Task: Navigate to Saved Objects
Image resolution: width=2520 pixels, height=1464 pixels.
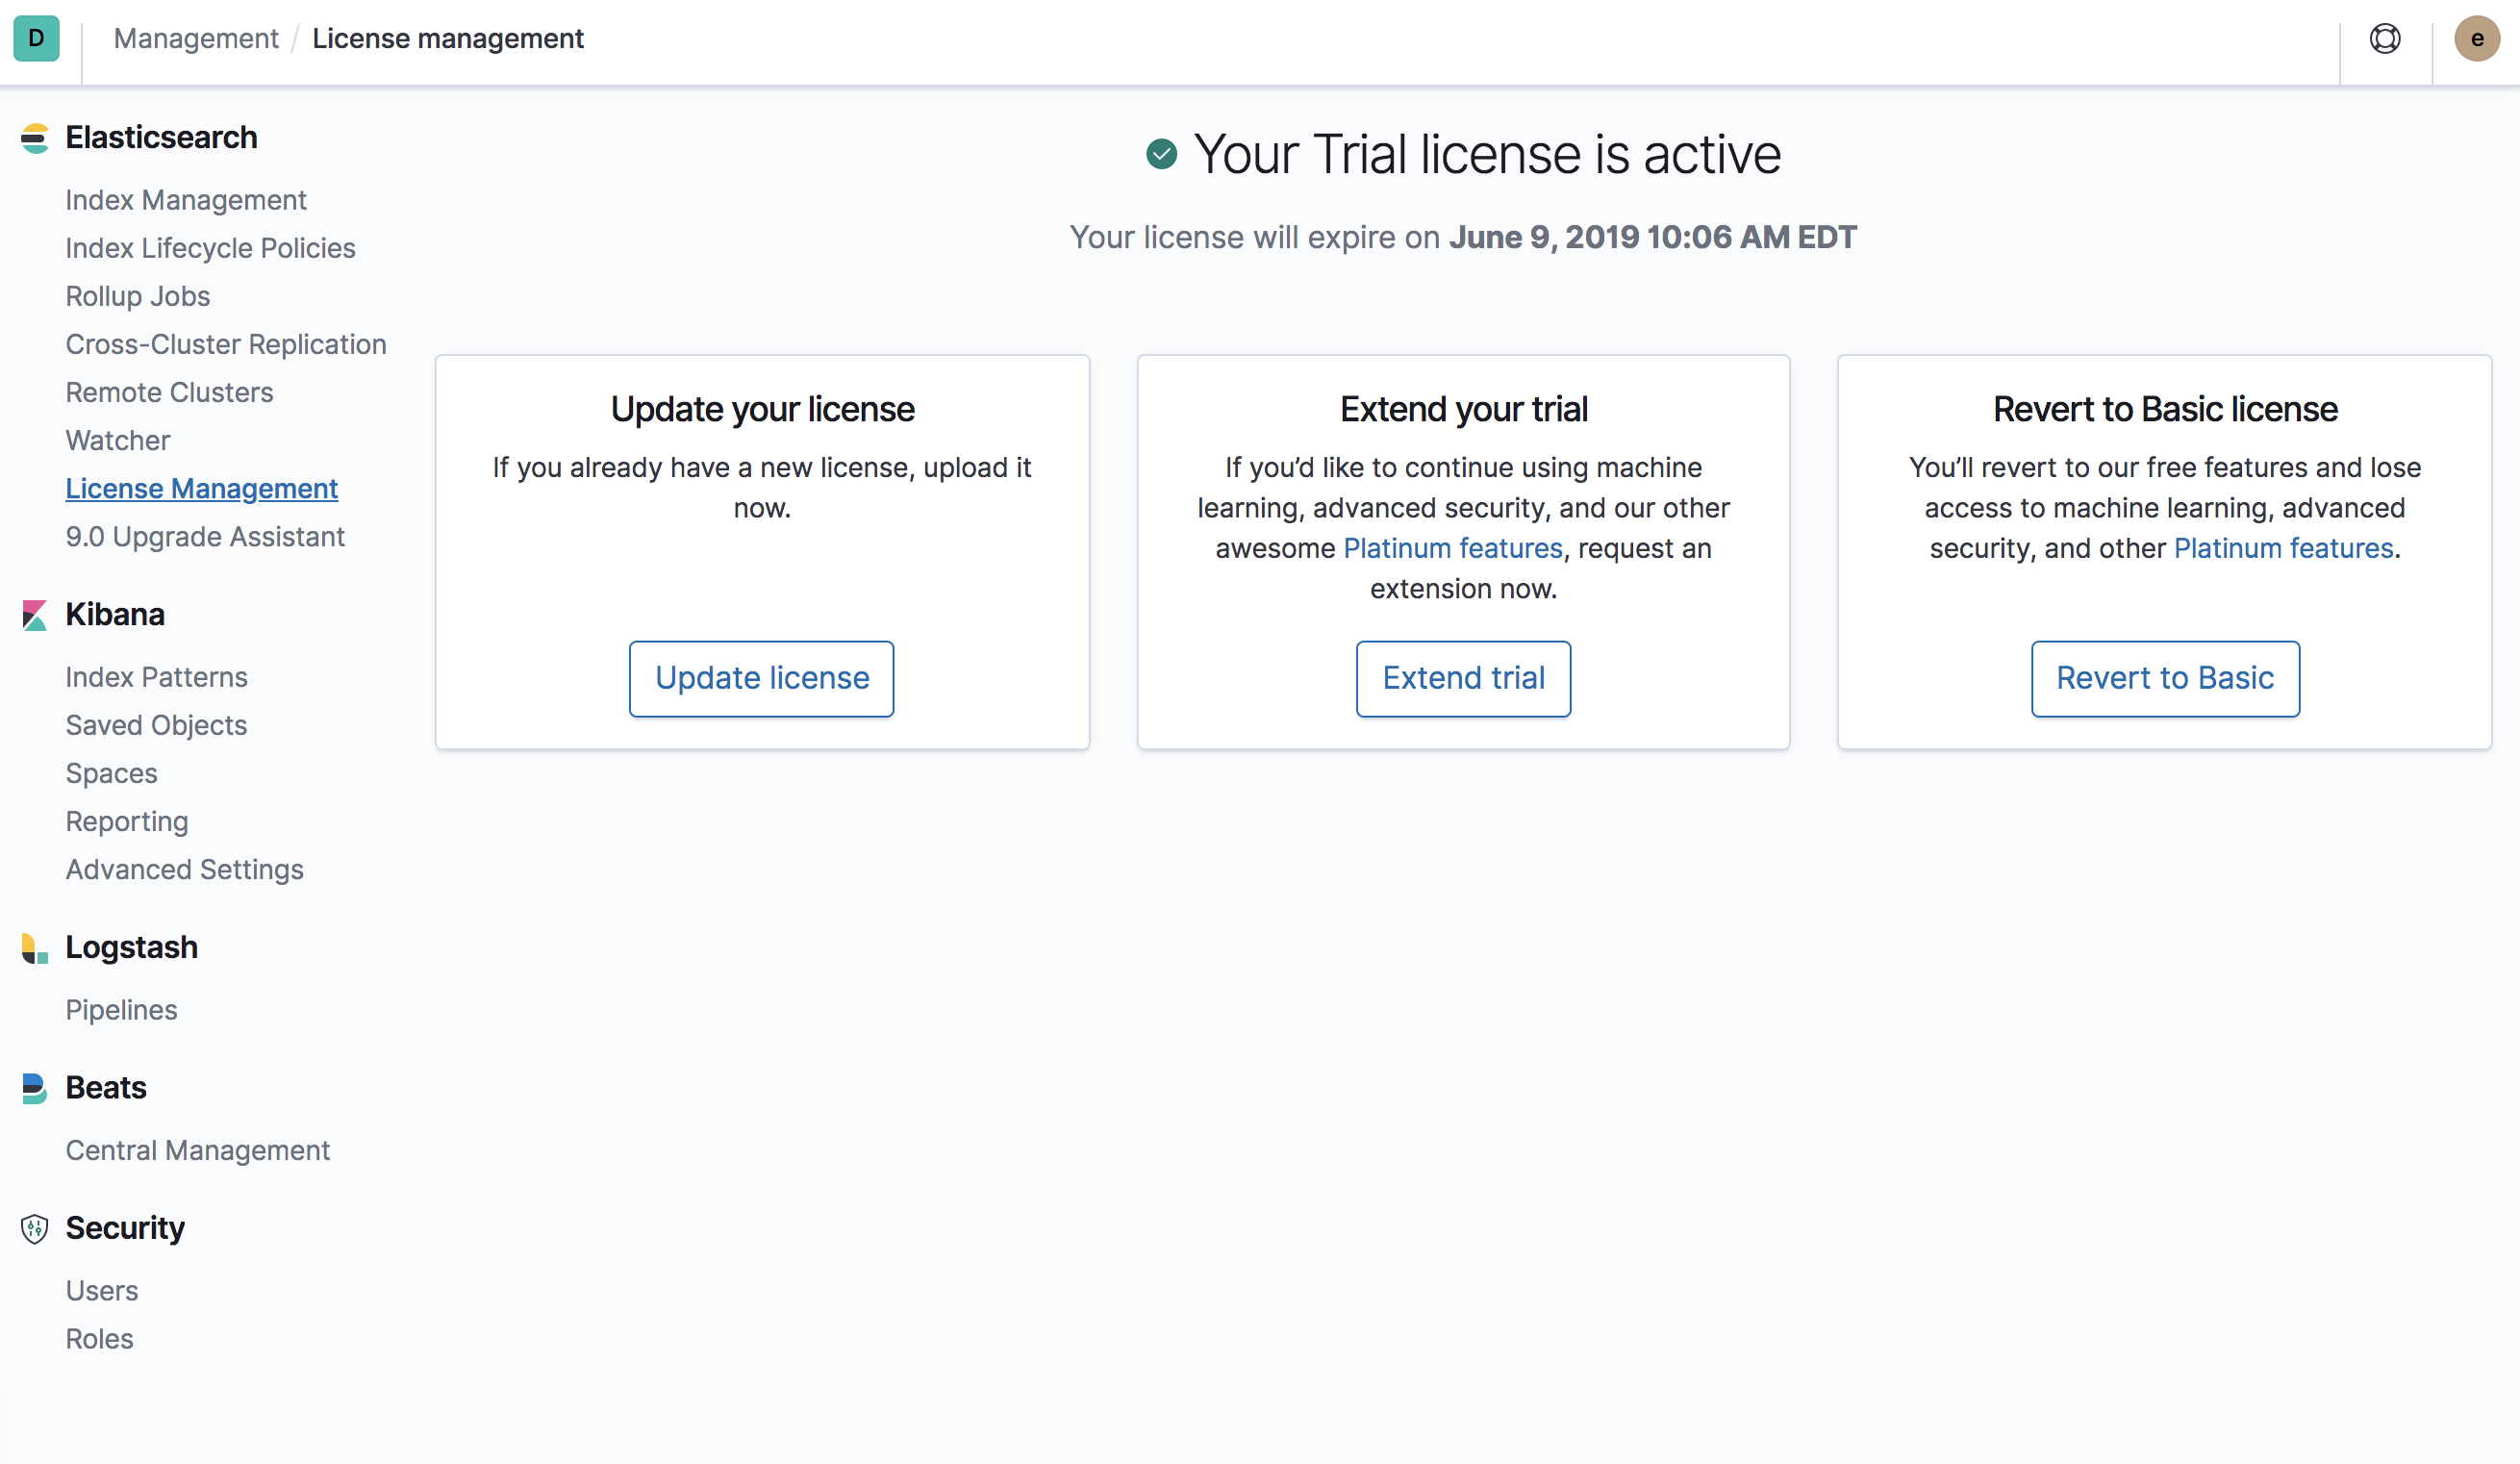Action: pyautogui.click(x=156, y=725)
